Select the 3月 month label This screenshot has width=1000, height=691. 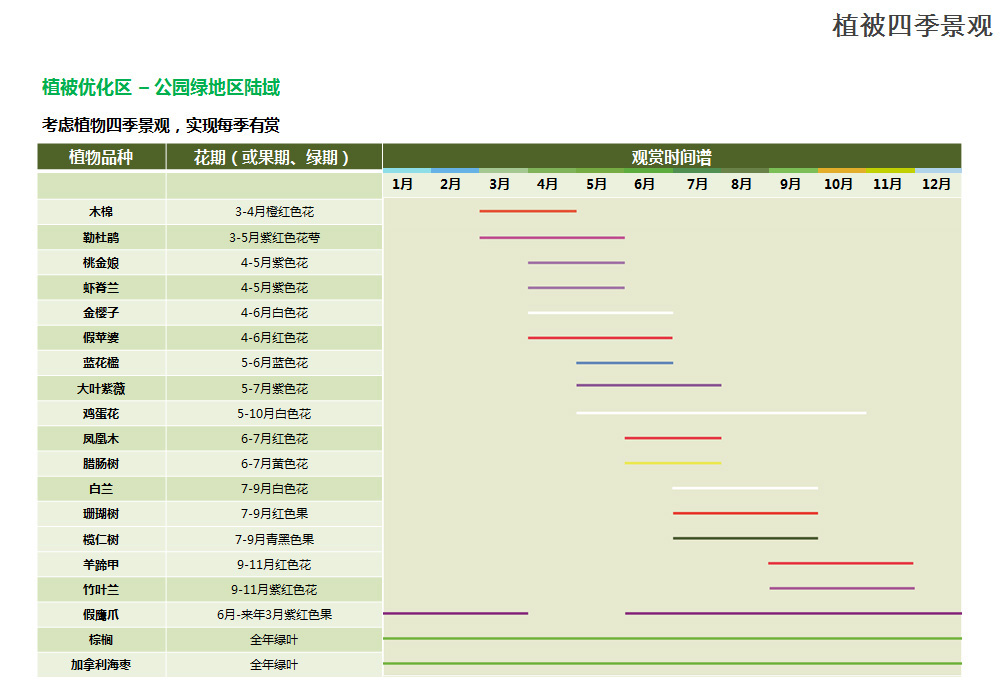click(x=499, y=184)
